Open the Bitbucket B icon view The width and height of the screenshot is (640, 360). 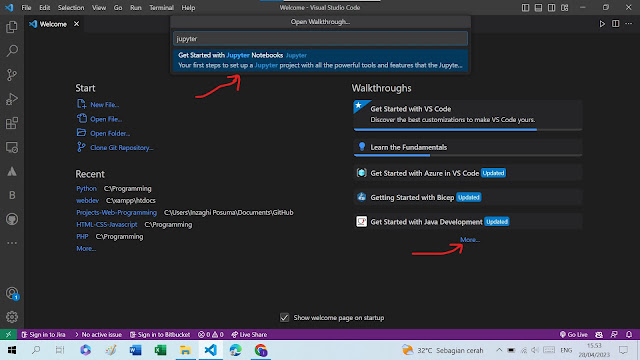tap(12, 196)
